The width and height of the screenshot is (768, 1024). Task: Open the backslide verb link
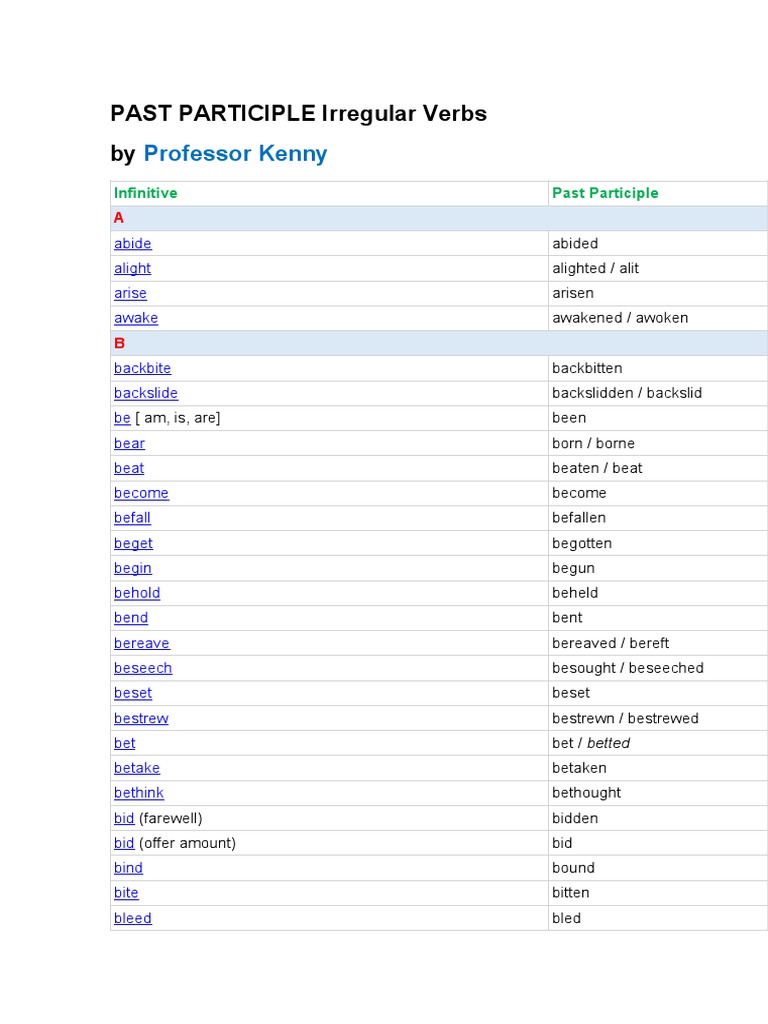tap(146, 393)
